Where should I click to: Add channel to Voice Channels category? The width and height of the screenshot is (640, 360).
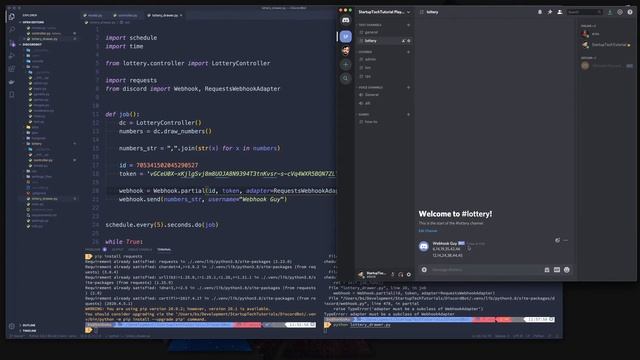tap(409, 87)
